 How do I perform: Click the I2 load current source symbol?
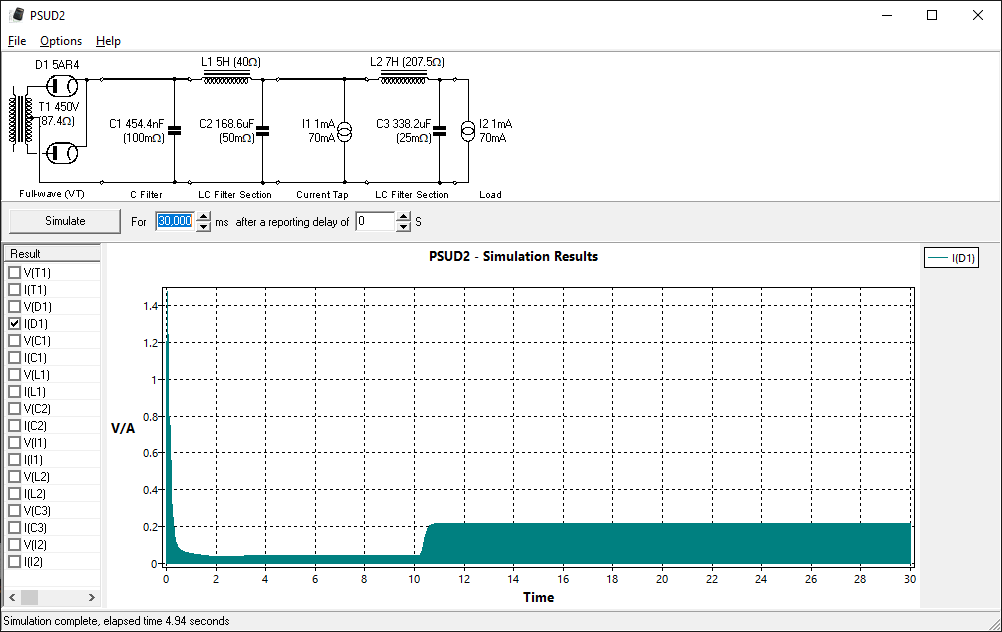pos(468,131)
